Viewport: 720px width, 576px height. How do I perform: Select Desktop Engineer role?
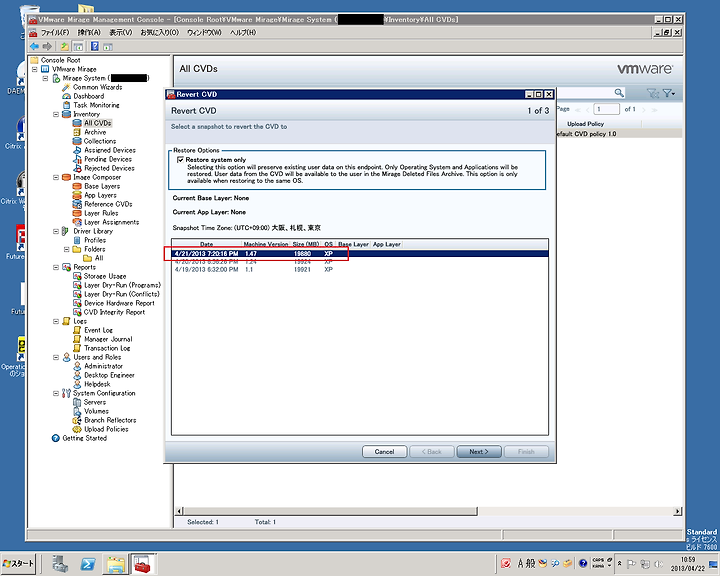tap(109, 375)
